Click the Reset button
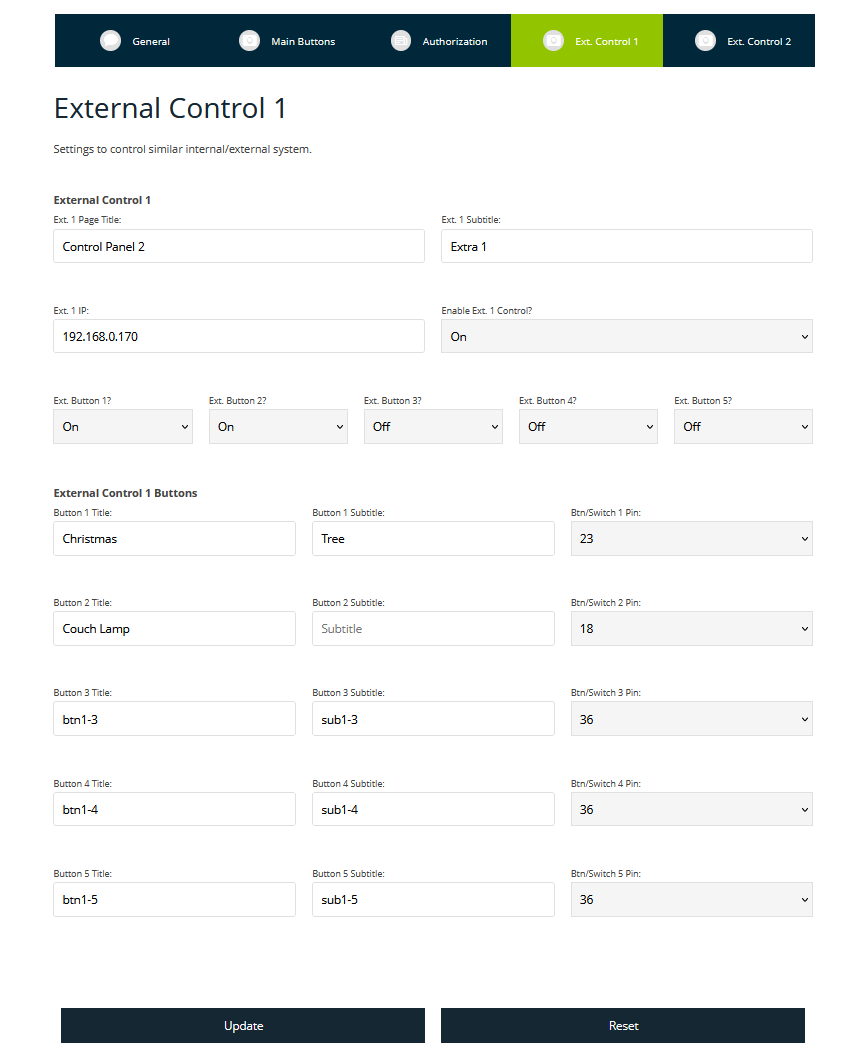This screenshot has height=1063, width=856. point(622,1025)
